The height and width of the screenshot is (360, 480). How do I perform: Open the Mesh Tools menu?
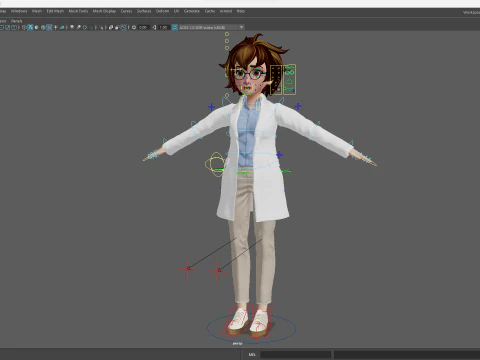78,11
